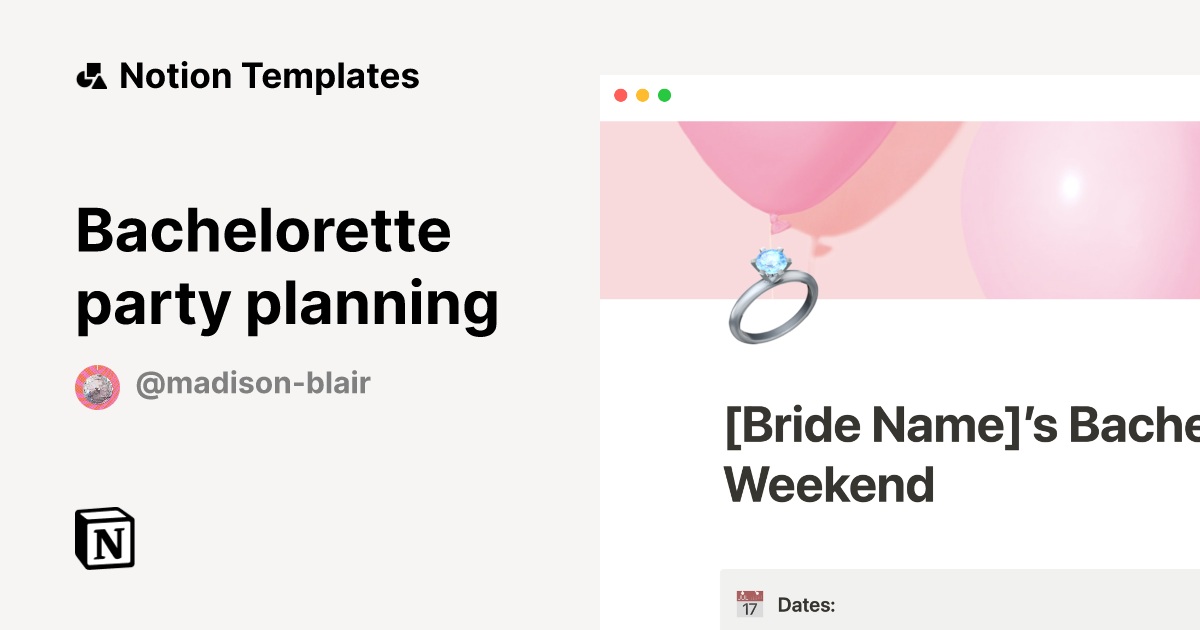Screen dimensions: 1200x630
Task: Select the Dates: label text
Action: tap(806, 605)
